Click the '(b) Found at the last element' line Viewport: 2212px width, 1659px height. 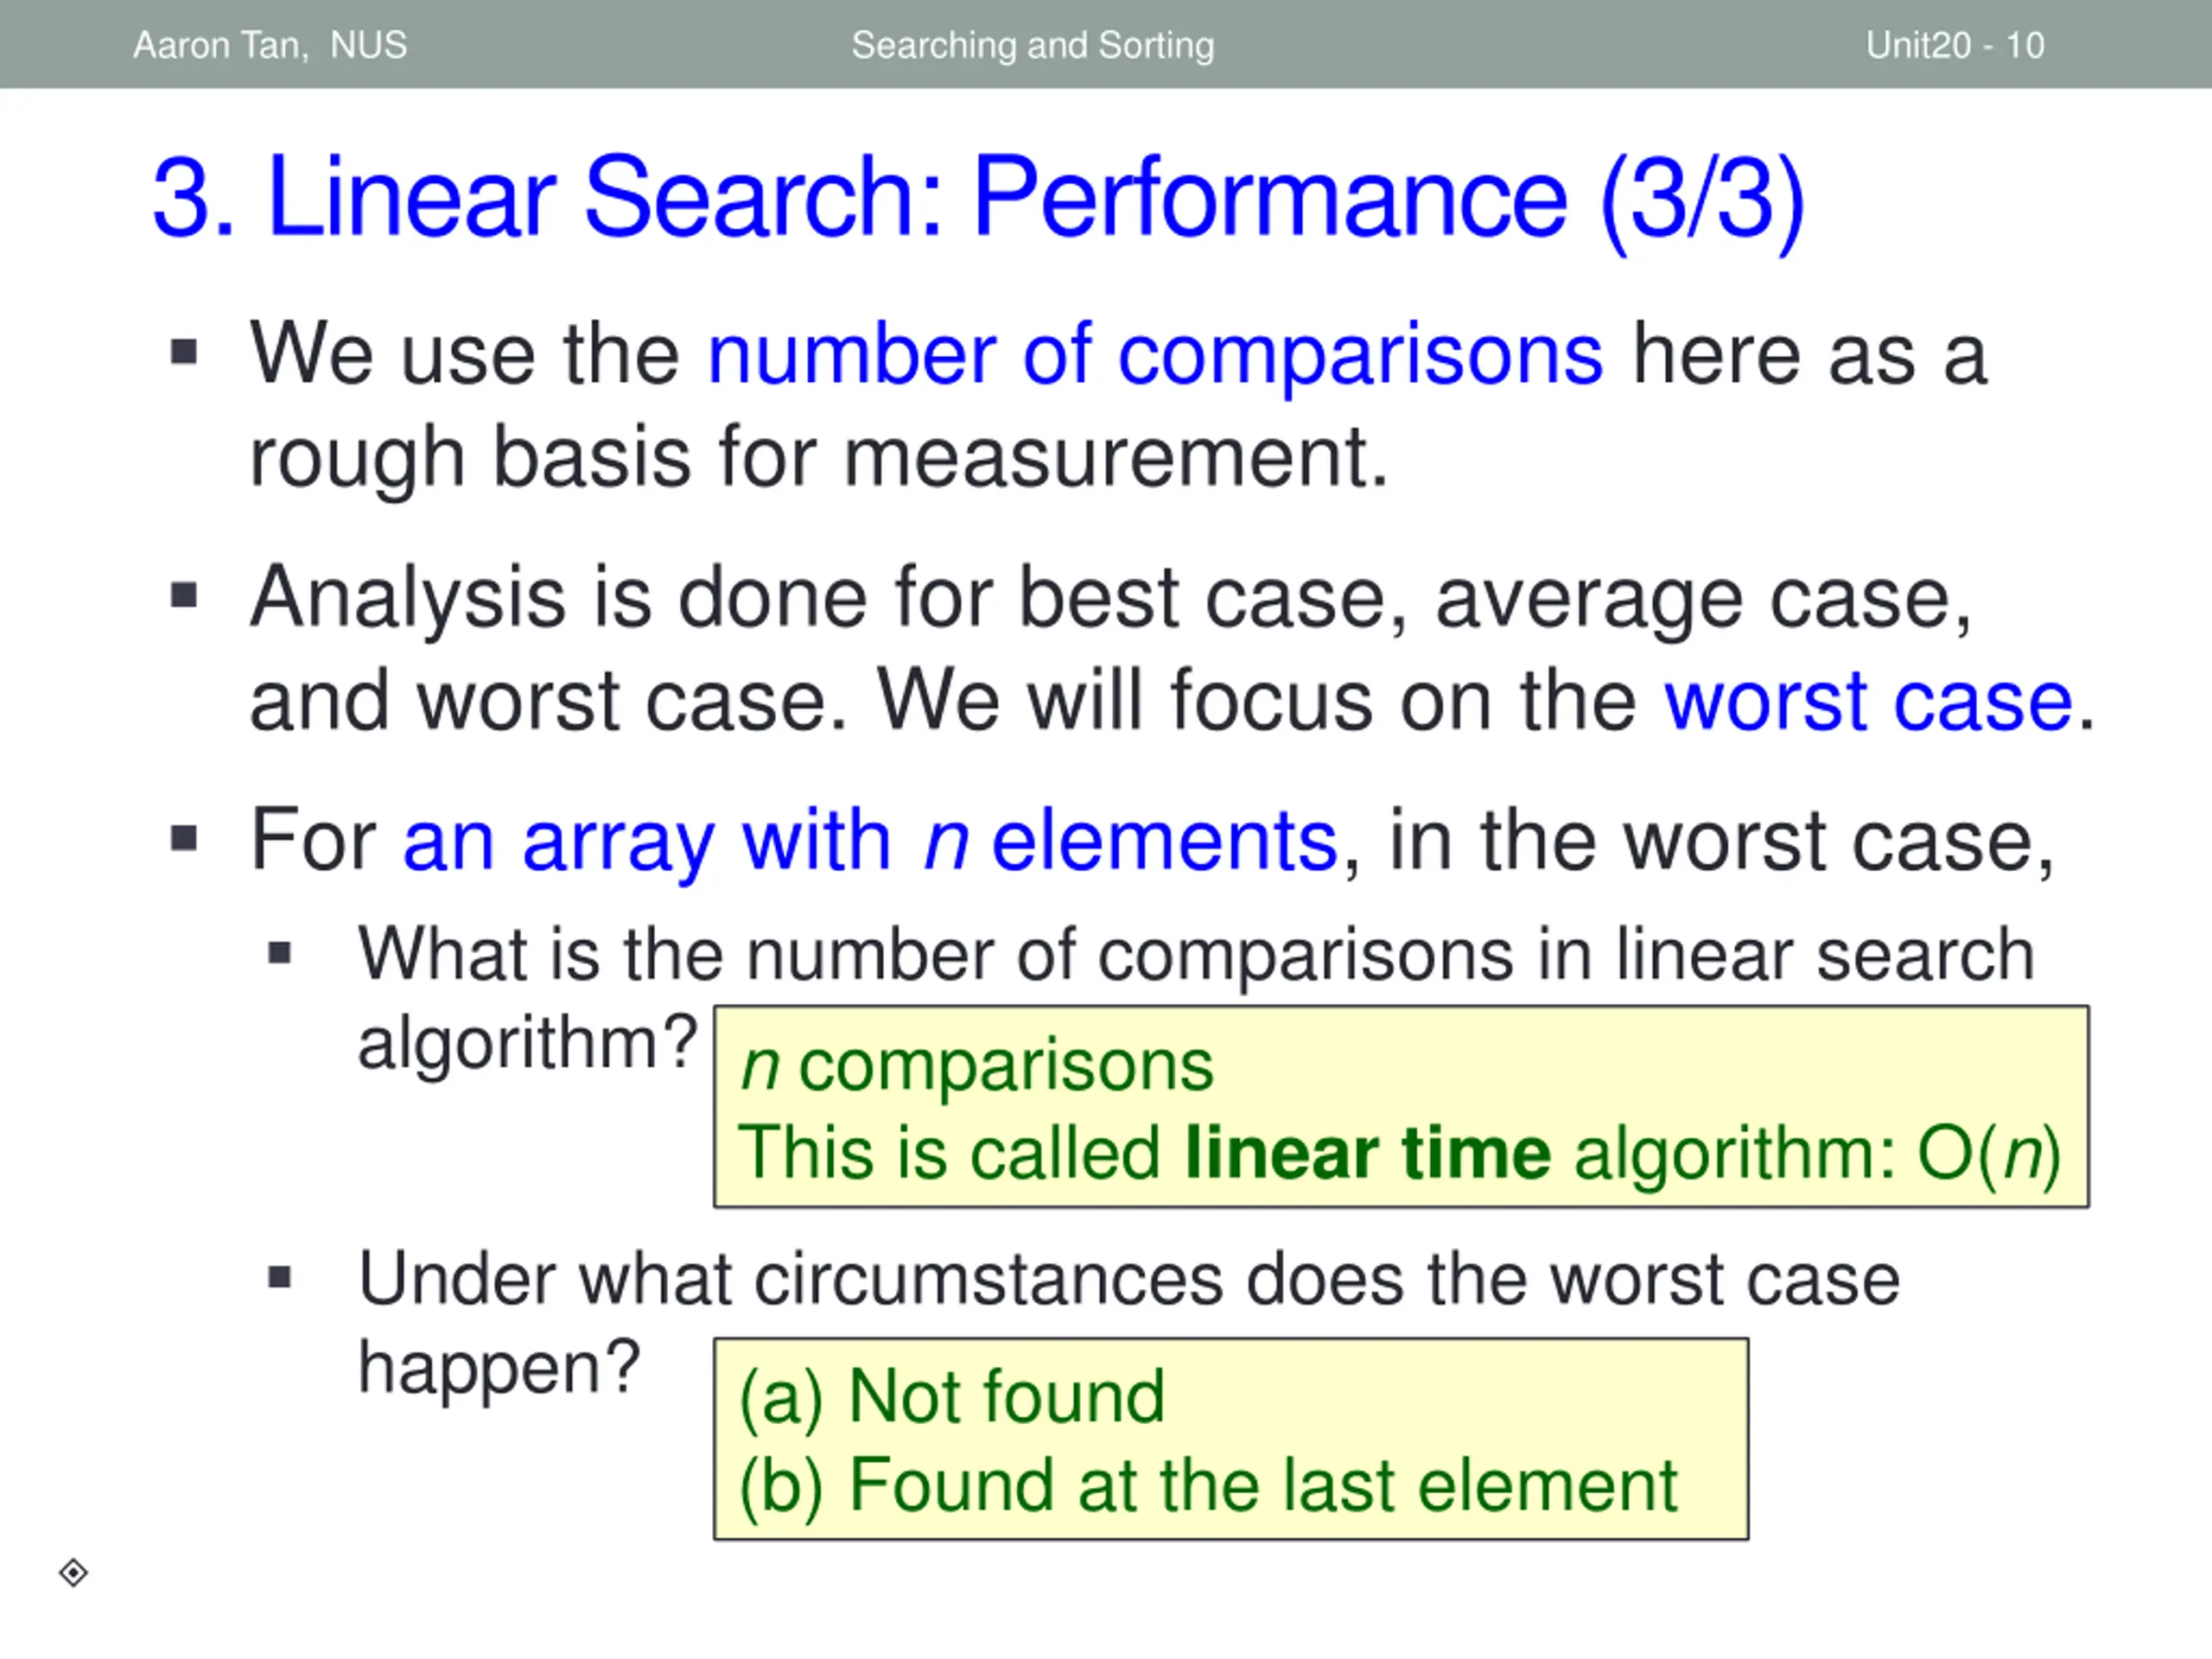[x=1208, y=1485]
